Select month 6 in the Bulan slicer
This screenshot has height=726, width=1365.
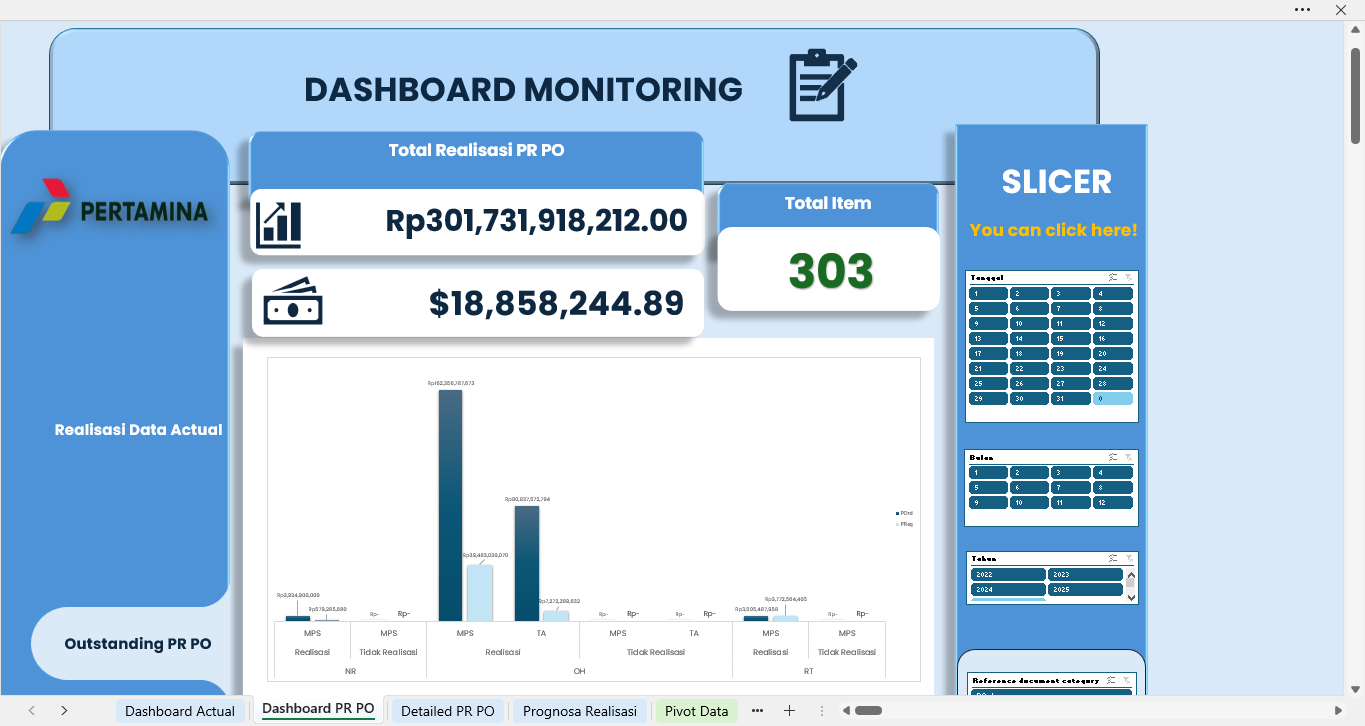click(1029, 488)
